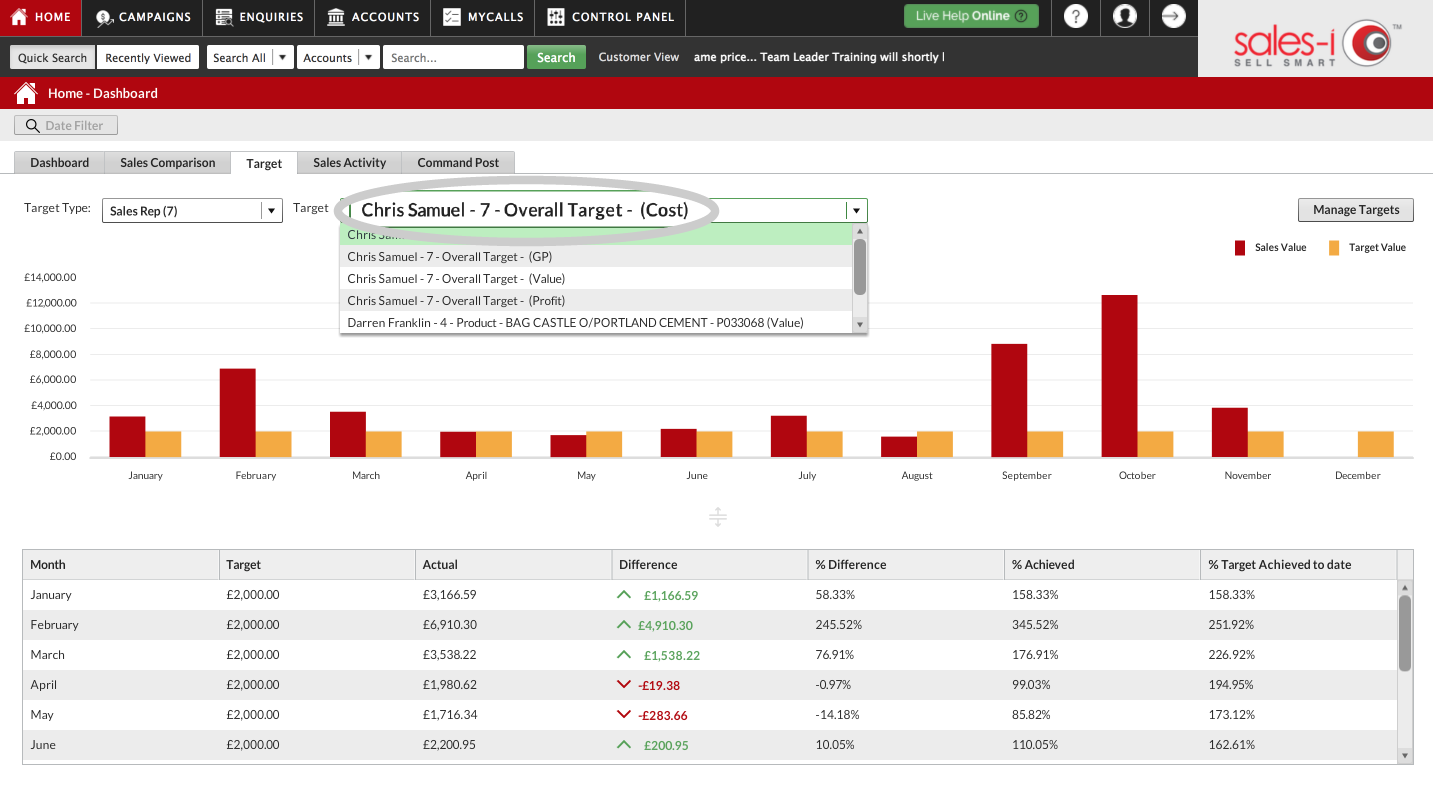This screenshot has width=1433, height=795.
Task: Click the Customer View link
Action: pos(639,57)
